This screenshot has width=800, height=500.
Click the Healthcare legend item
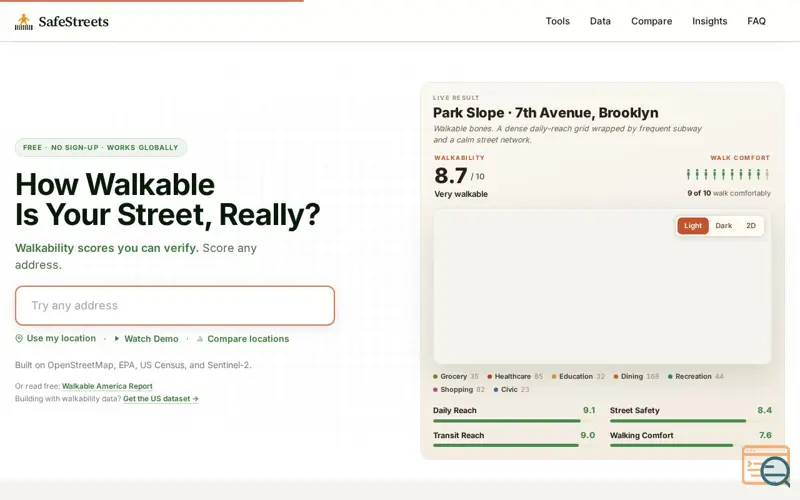514,377
